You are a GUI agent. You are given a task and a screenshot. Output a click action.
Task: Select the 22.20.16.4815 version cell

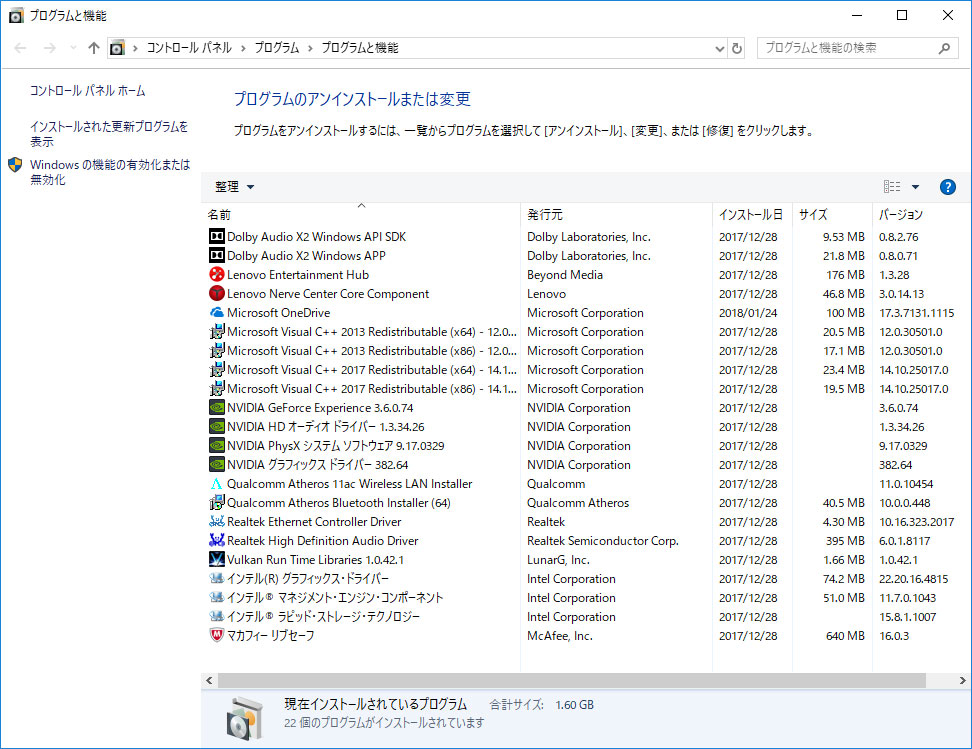[x=913, y=578]
